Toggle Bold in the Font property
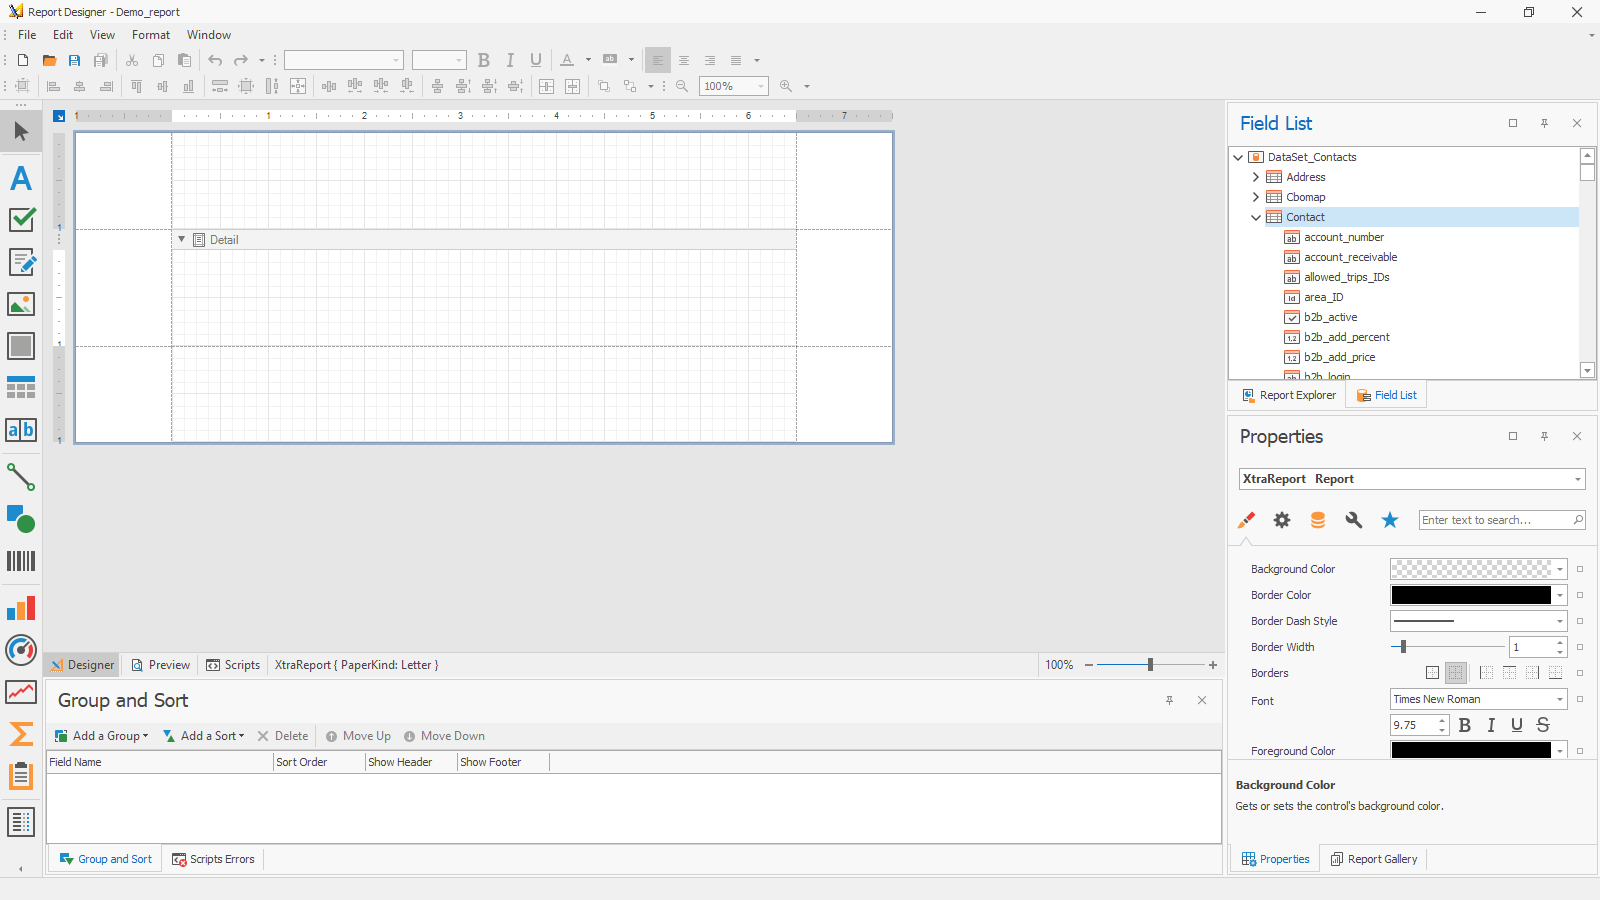Image resolution: width=1600 pixels, height=900 pixels. click(1465, 725)
